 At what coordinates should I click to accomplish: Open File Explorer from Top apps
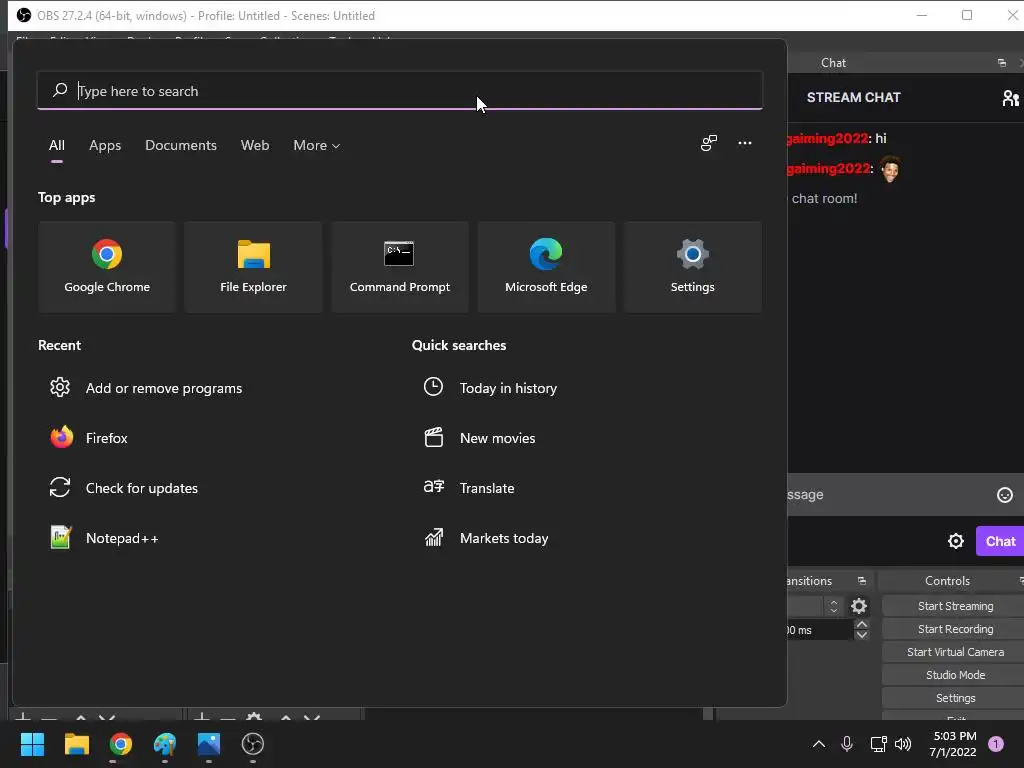pos(253,267)
